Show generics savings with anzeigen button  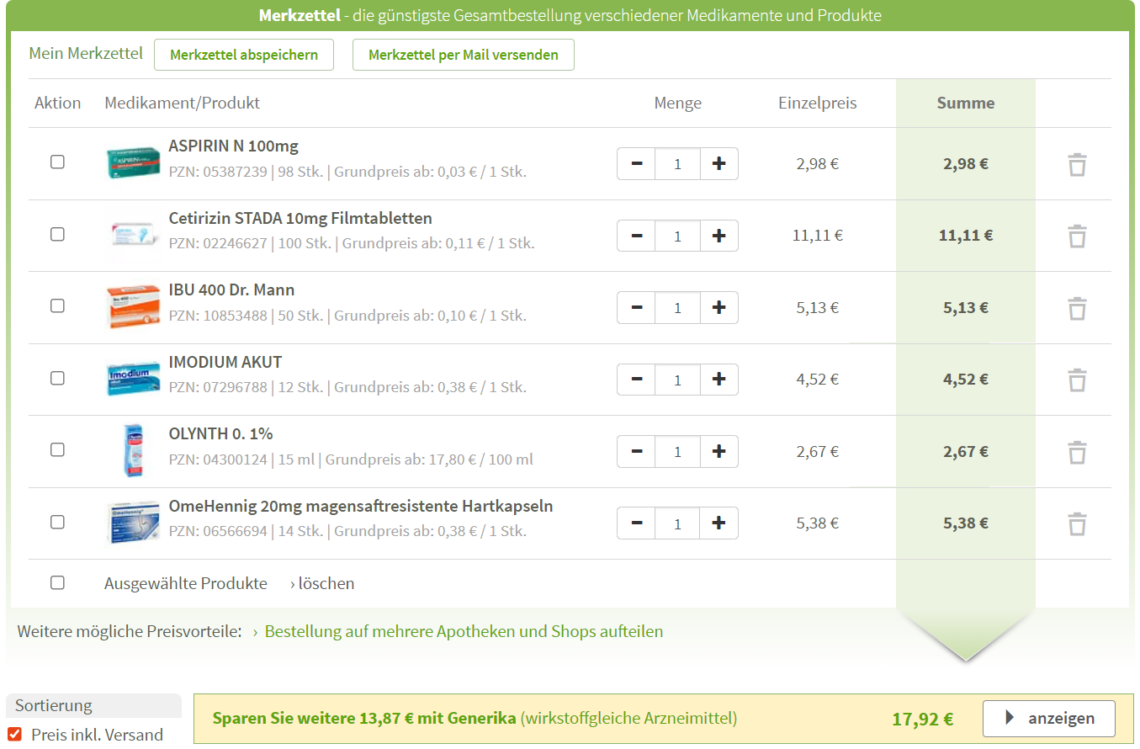pos(1050,718)
